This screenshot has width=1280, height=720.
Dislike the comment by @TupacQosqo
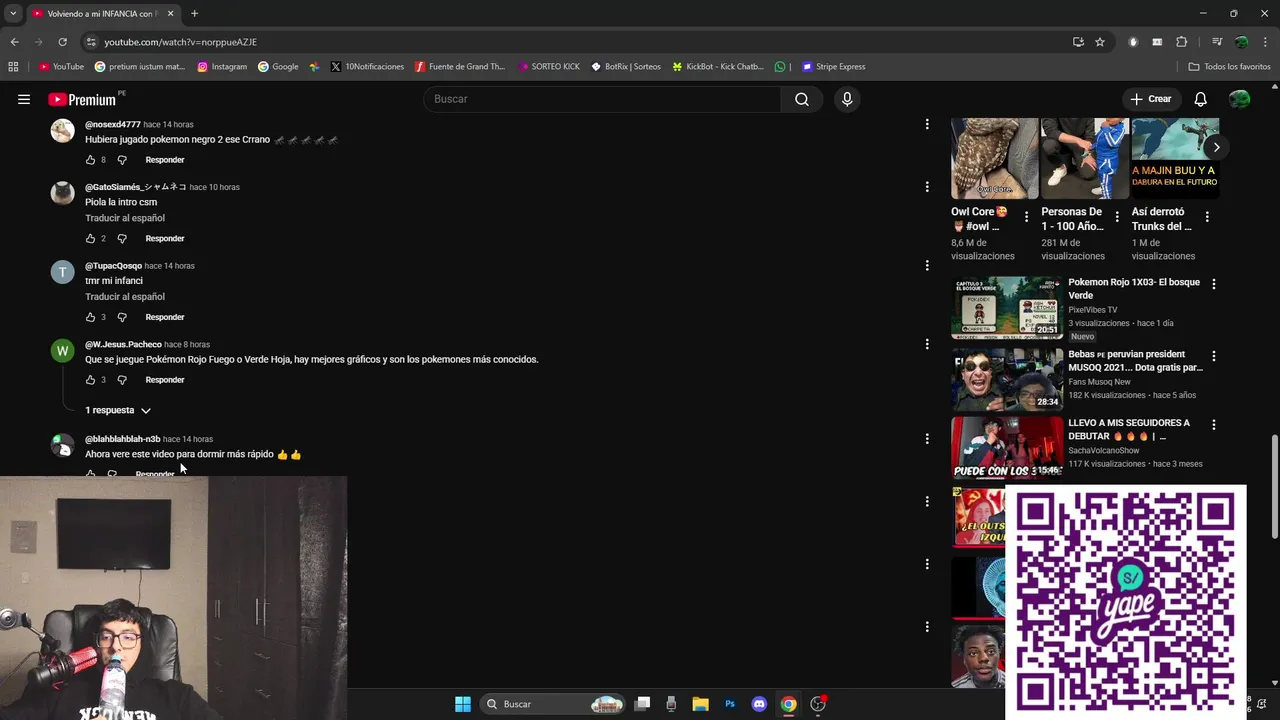pos(122,317)
